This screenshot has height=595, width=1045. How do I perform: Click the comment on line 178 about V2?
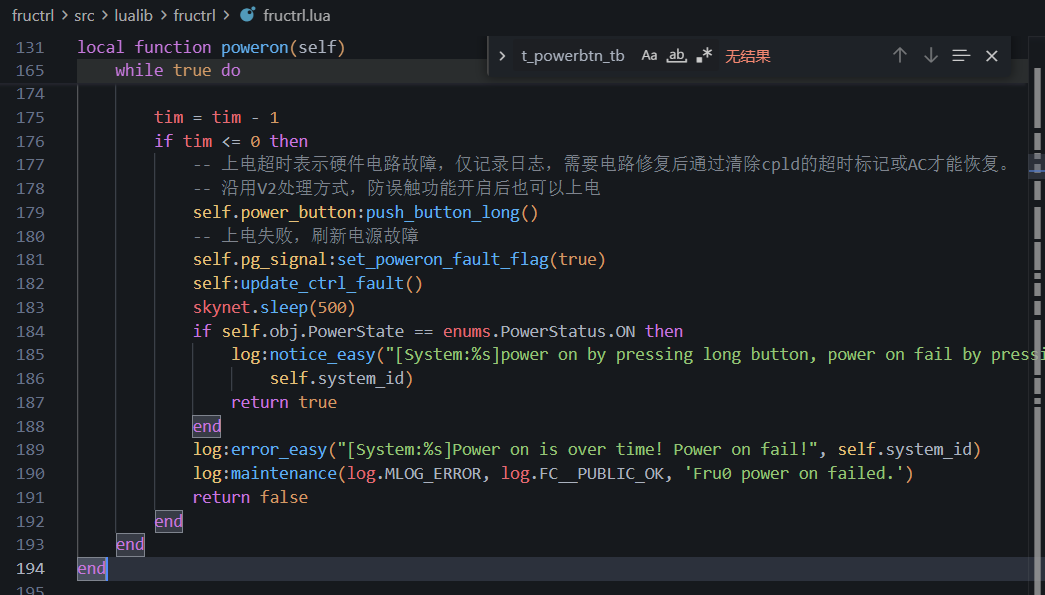(x=397, y=189)
